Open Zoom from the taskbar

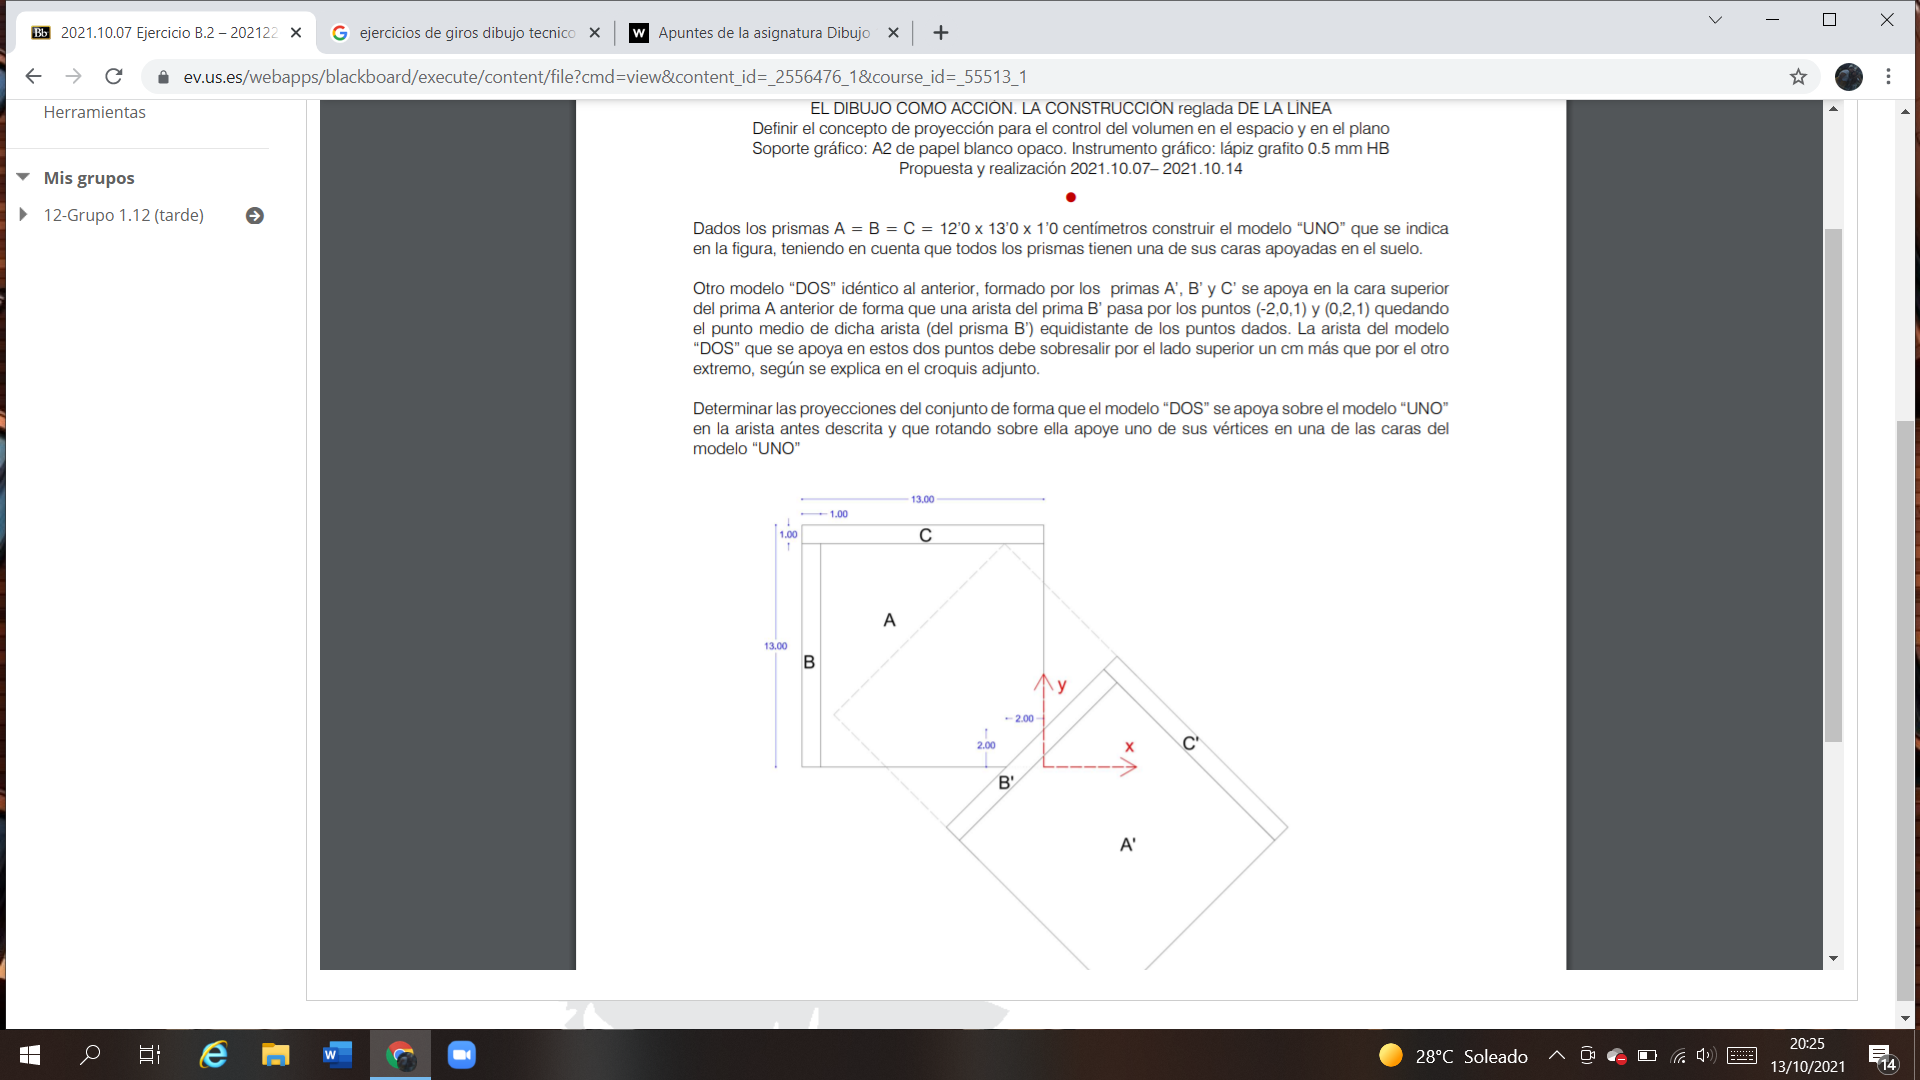pos(461,1055)
